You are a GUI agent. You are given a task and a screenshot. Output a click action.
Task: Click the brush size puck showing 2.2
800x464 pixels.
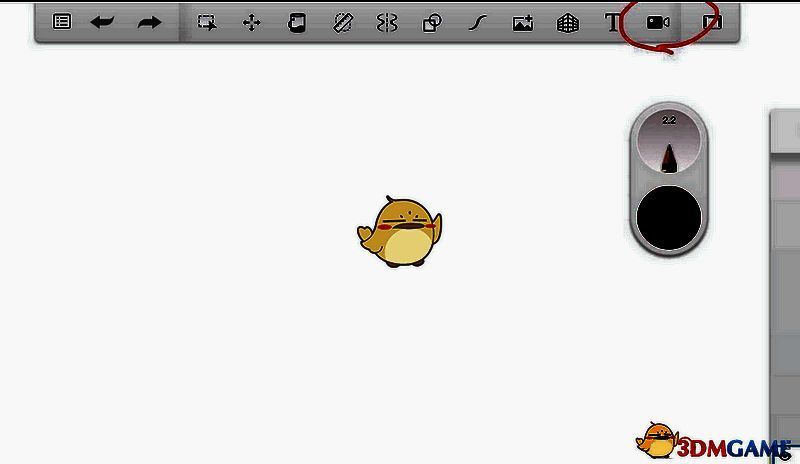pos(669,141)
